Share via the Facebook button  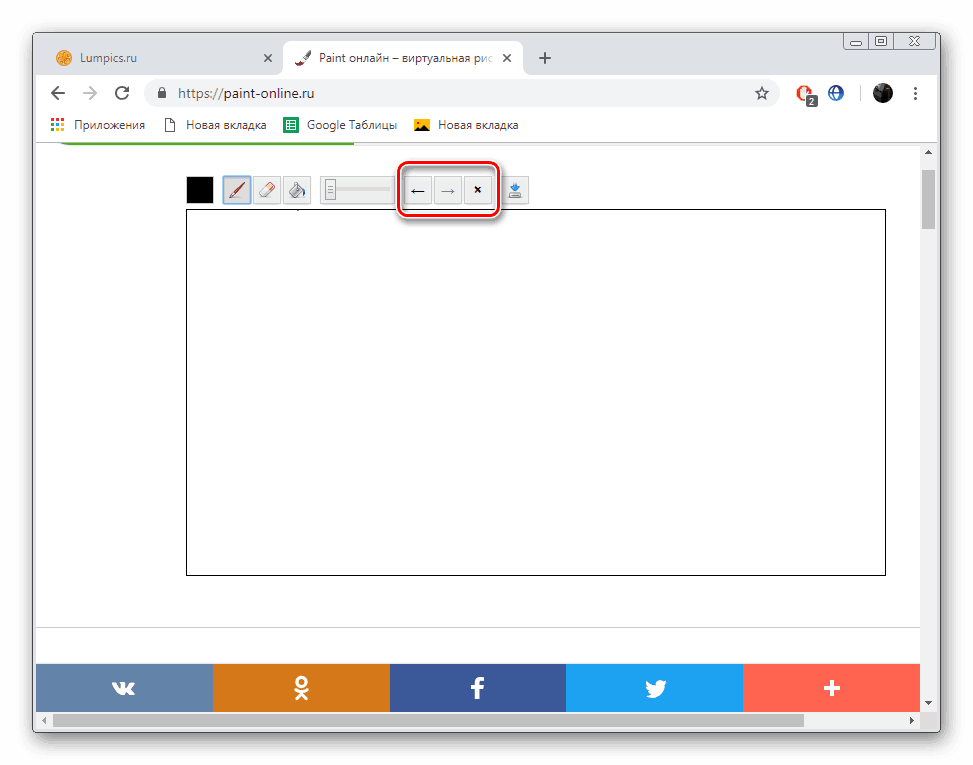(478, 687)
